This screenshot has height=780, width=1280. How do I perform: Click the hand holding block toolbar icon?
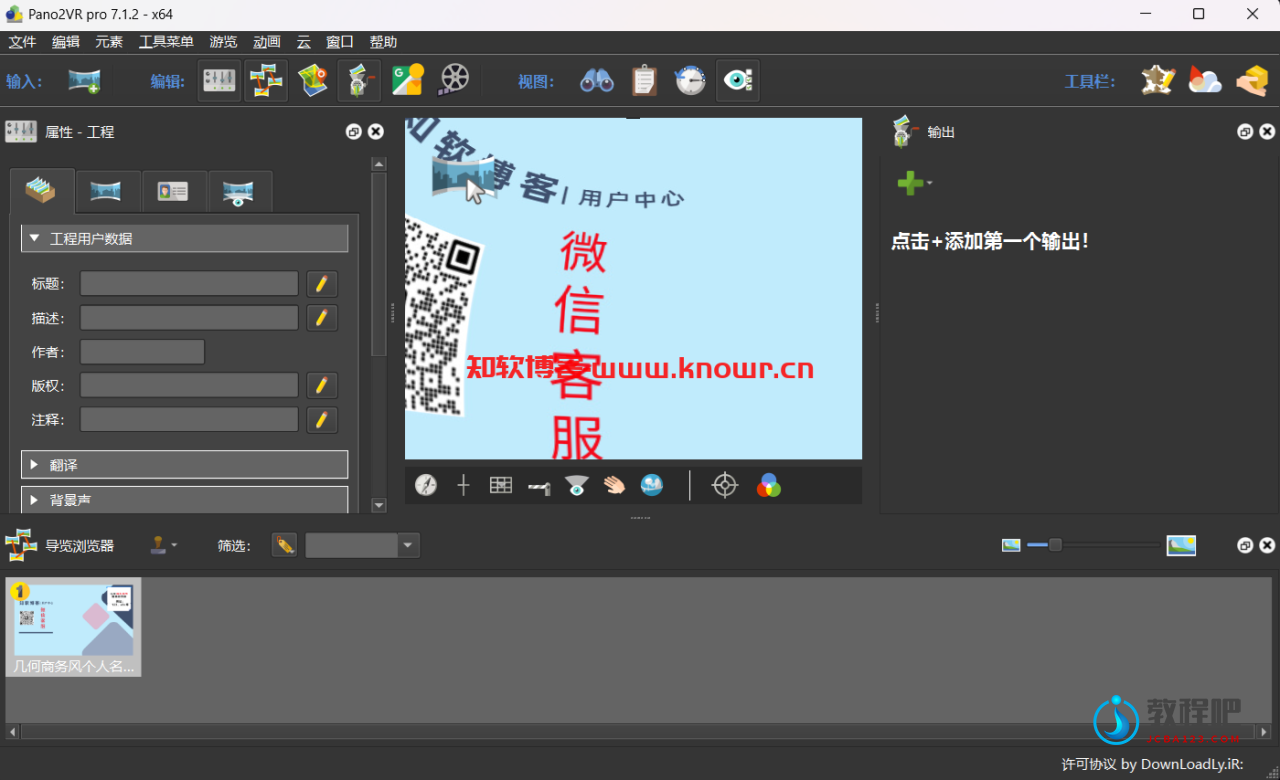(1252, 81)
